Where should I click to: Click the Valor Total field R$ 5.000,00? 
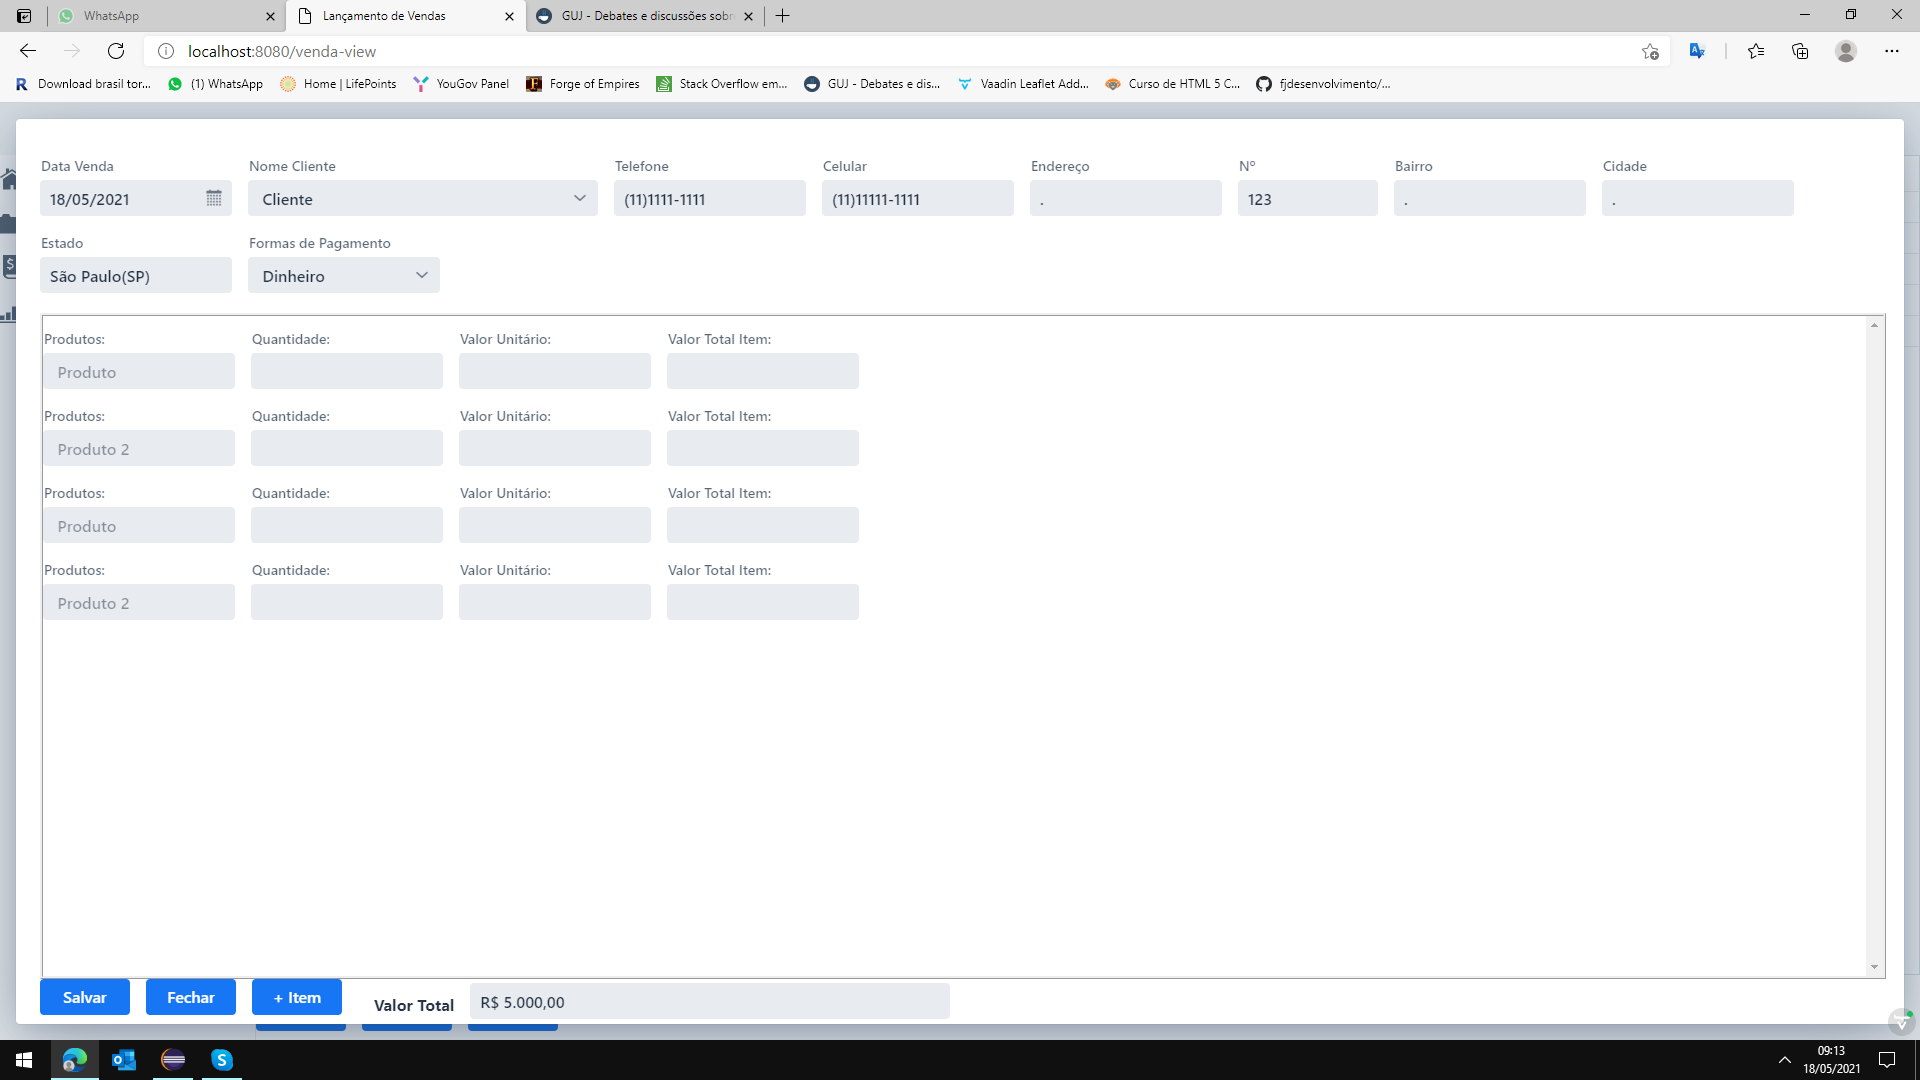click(x=710, y=1001)
